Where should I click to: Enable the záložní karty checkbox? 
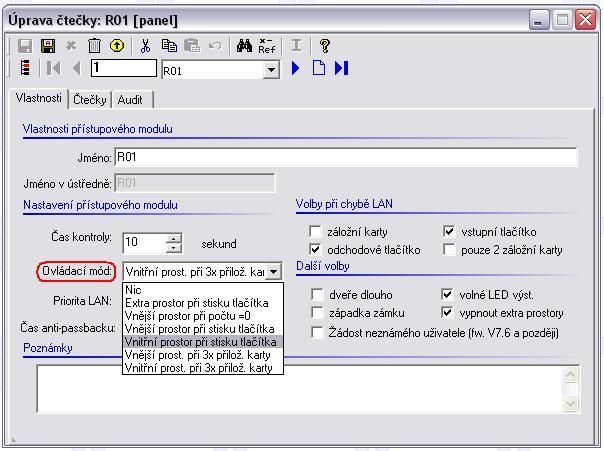[316, 231]
